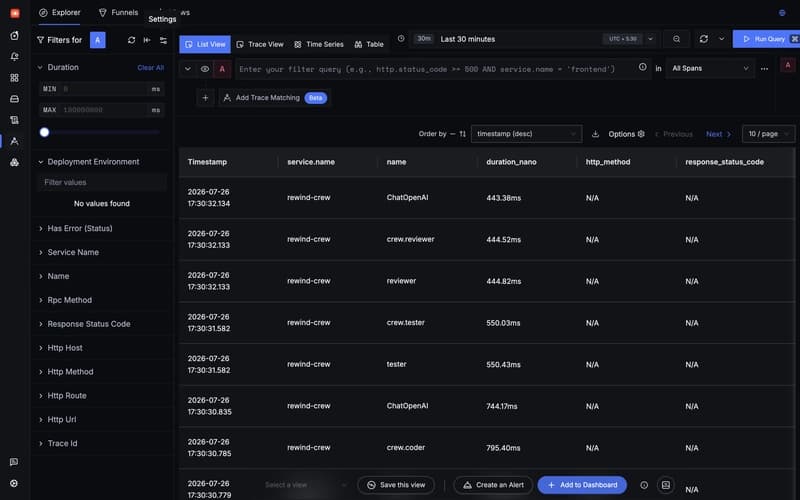Collapse the Duration filter section
Image resolution: width=800 pixels, height=500 pixels.
pos(40,67)
